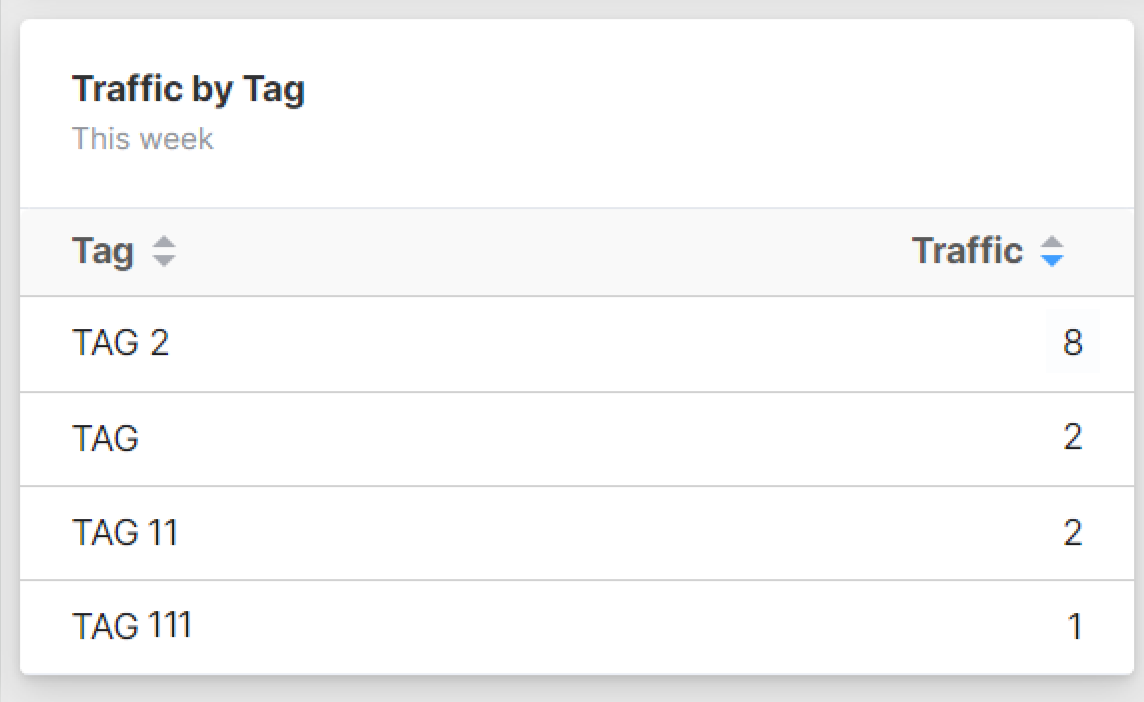Click the This week subtitle

(x=142, y=138)
